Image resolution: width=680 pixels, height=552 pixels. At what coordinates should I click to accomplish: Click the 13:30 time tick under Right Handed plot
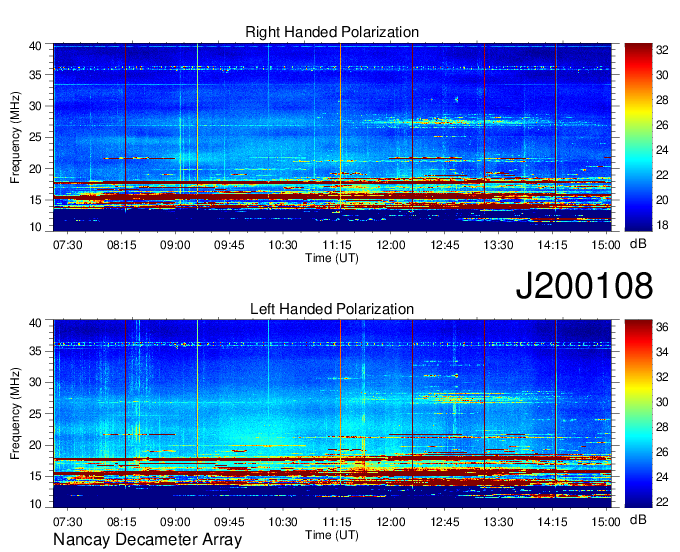point(498,245)
